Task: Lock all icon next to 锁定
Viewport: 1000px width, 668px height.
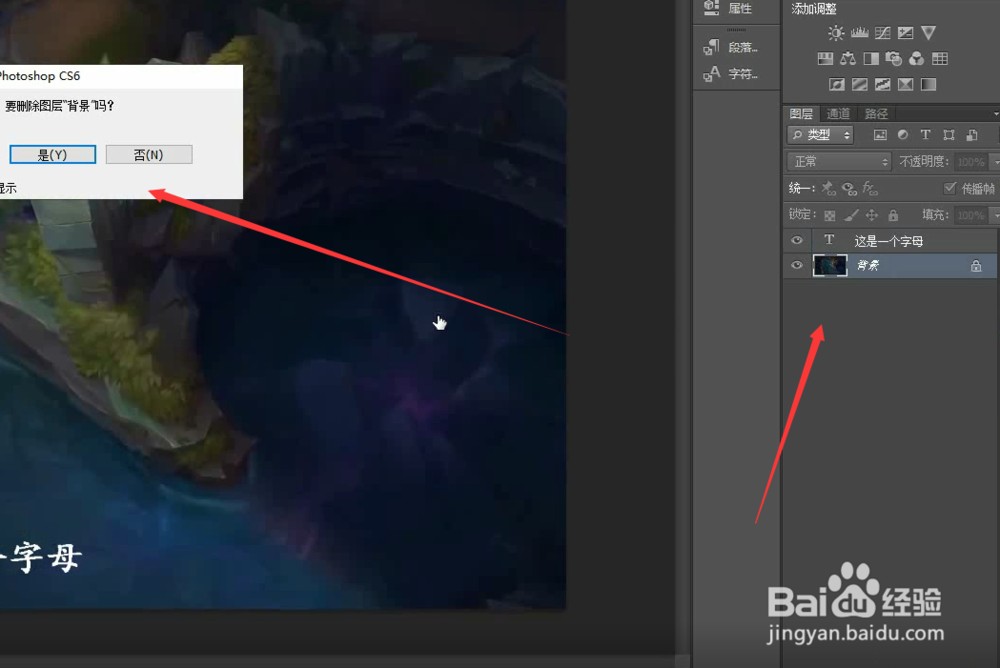Action: pos(893,216)
